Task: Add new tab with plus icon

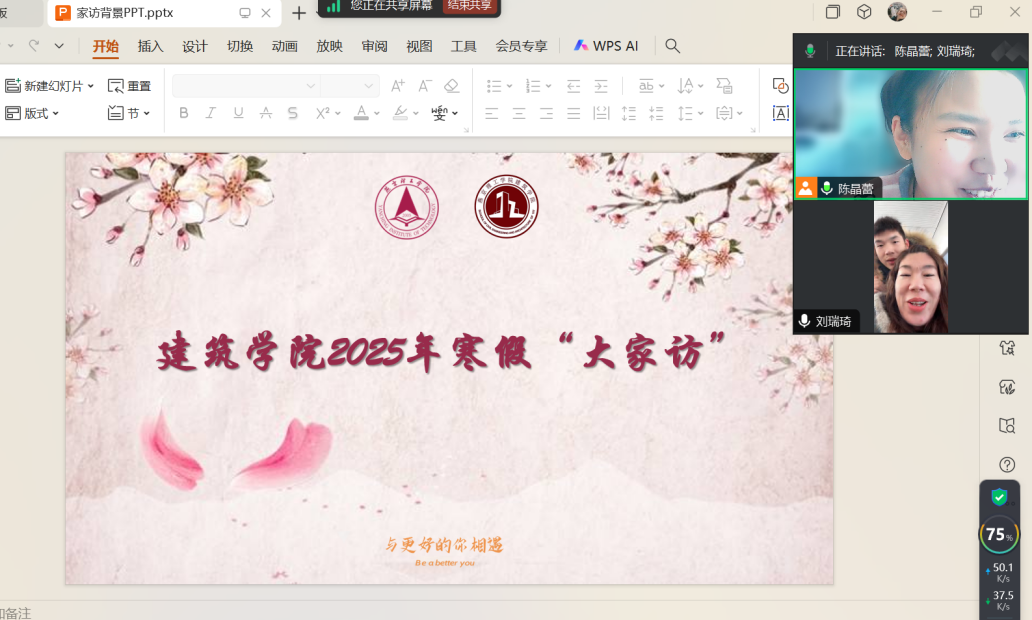Action: click(x=298, y=13)
